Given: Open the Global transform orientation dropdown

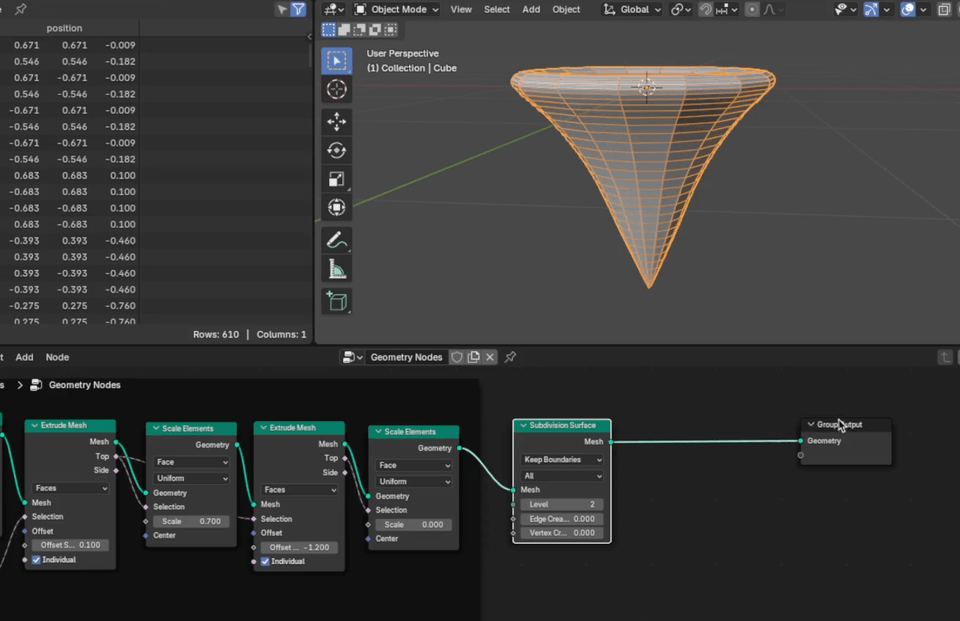Looking at the screenshot, I should point(632,9).
